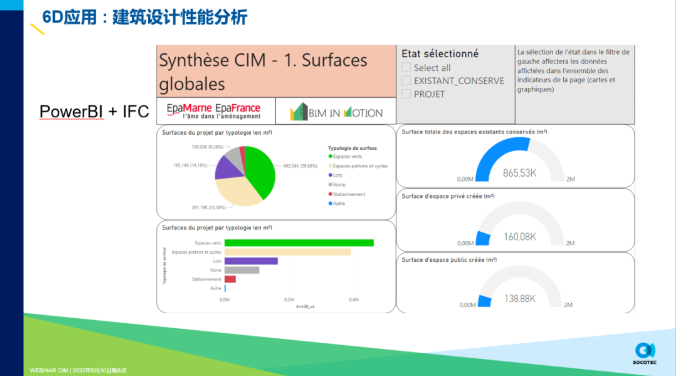Viewport: 678px width, 376px height.
Task: Click the Synthèse CIM Surfaces globales title
Action: (263, 72)
